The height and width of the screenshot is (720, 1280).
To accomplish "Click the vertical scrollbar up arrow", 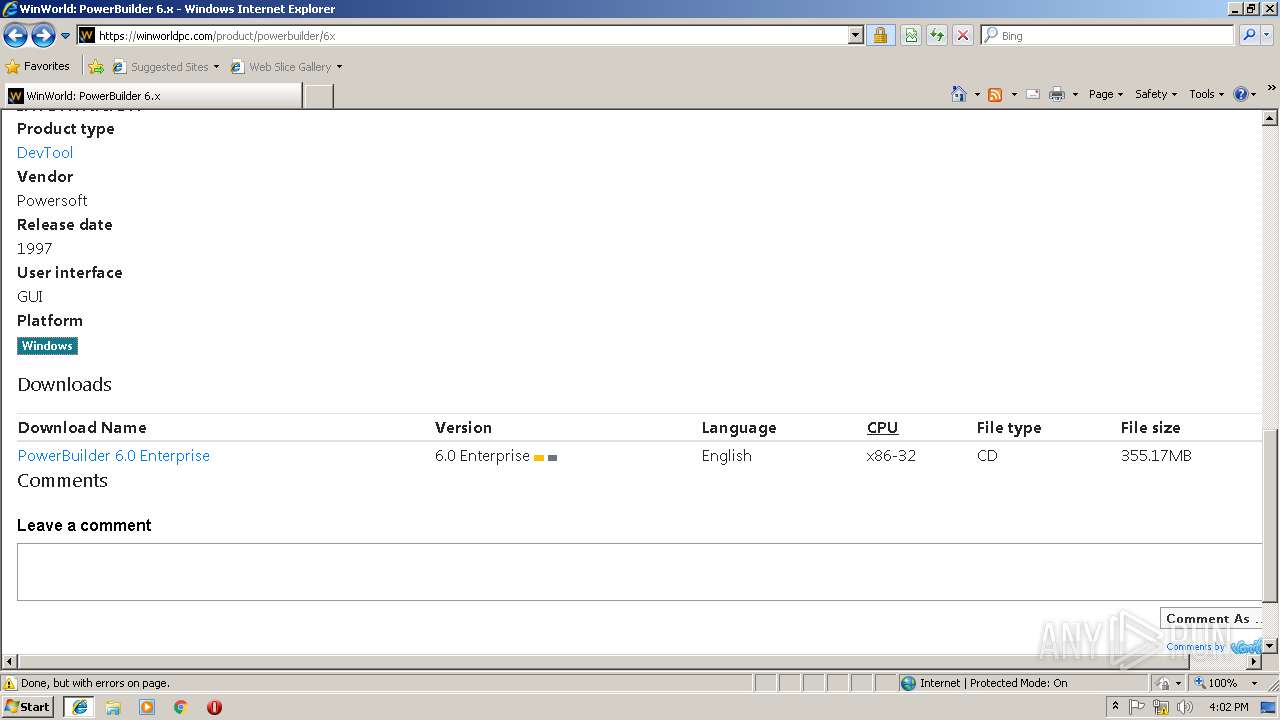I will (1271, 118).
